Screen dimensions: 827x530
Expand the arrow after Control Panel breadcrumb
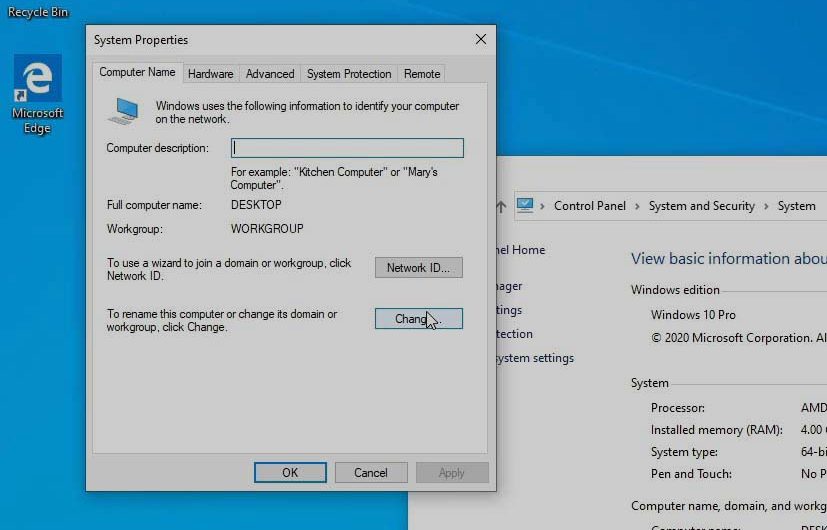point(637,206)
